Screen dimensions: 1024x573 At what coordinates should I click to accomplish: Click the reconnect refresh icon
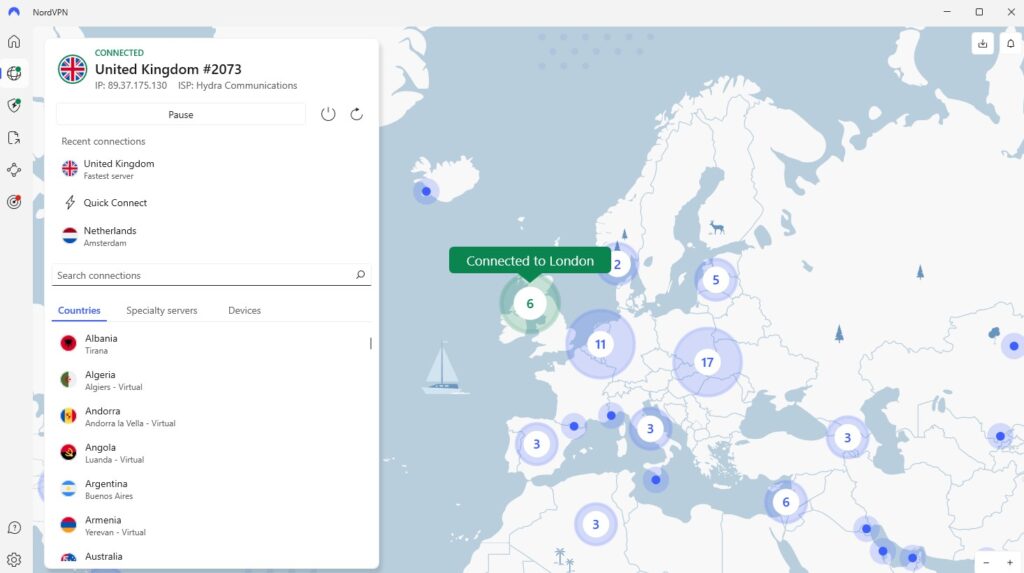pyautogui.click(x=357, y=114)
